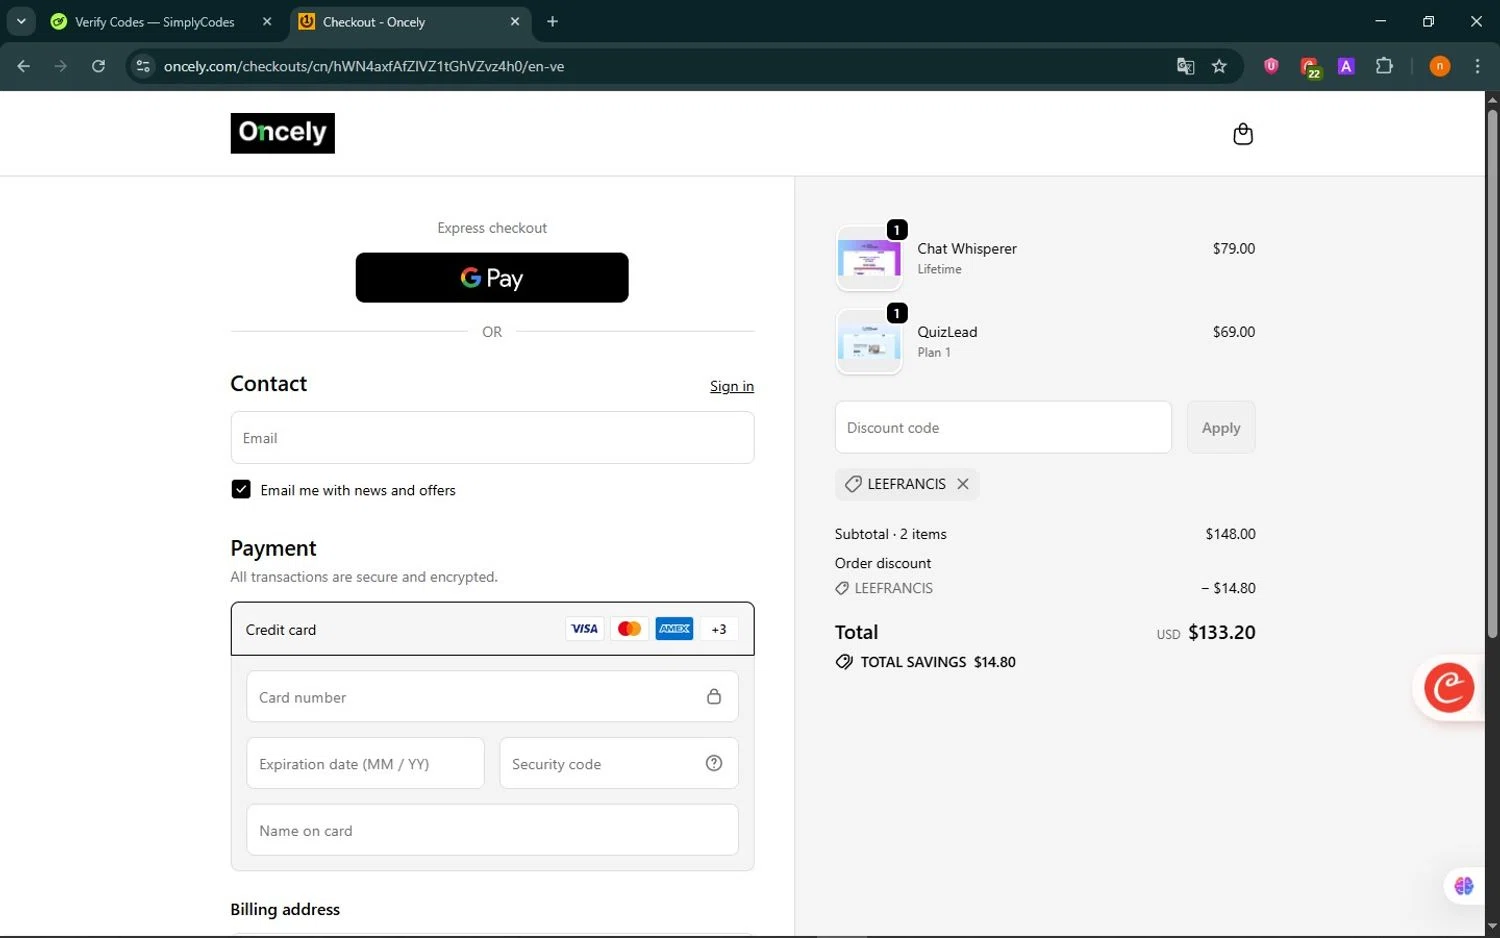Click into the Card number field
This screenshot has height=938, width=1500.
point(492,696)
